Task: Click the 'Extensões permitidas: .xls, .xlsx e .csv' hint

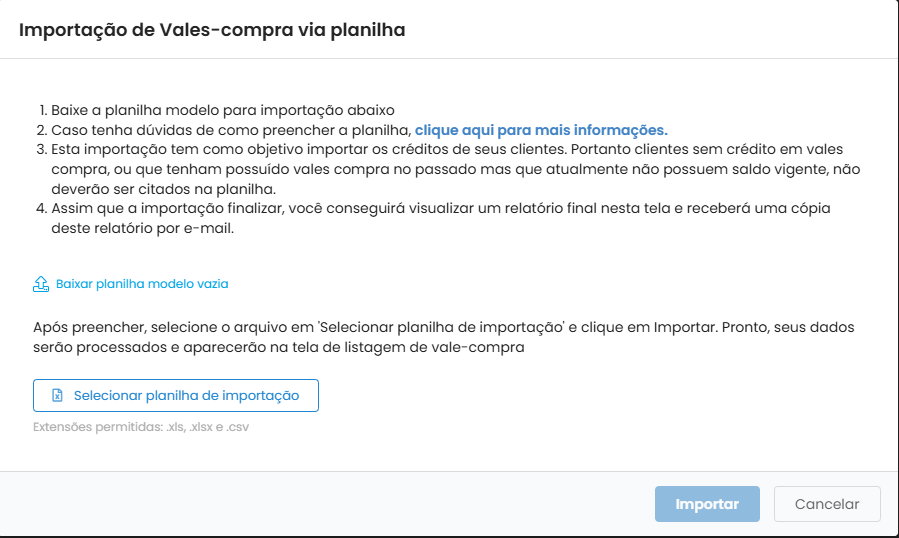Action: pyautogui.click(x=141, y=427)
